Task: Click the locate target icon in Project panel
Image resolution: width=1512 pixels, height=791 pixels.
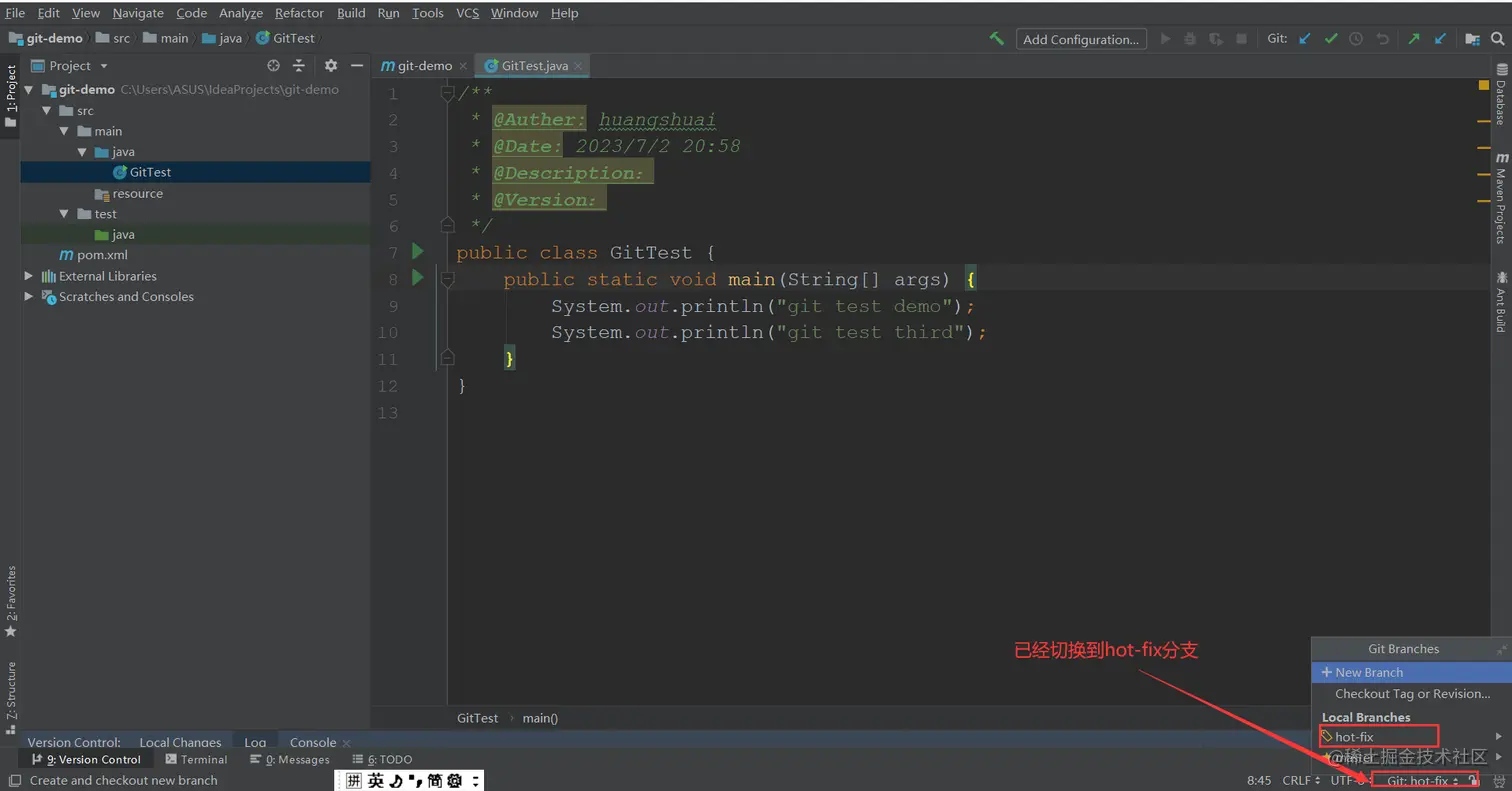Action: point(273,66)
